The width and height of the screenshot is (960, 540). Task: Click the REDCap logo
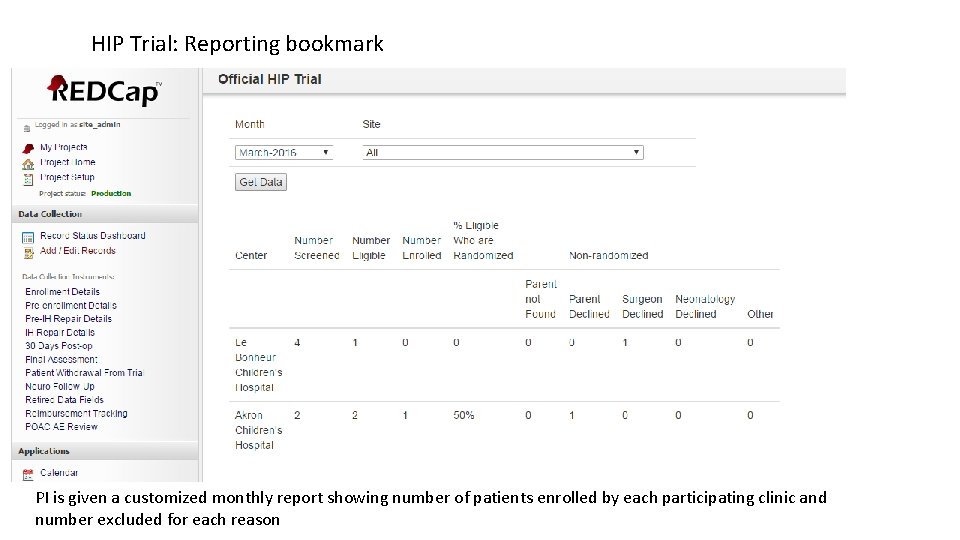coord(104,91)
